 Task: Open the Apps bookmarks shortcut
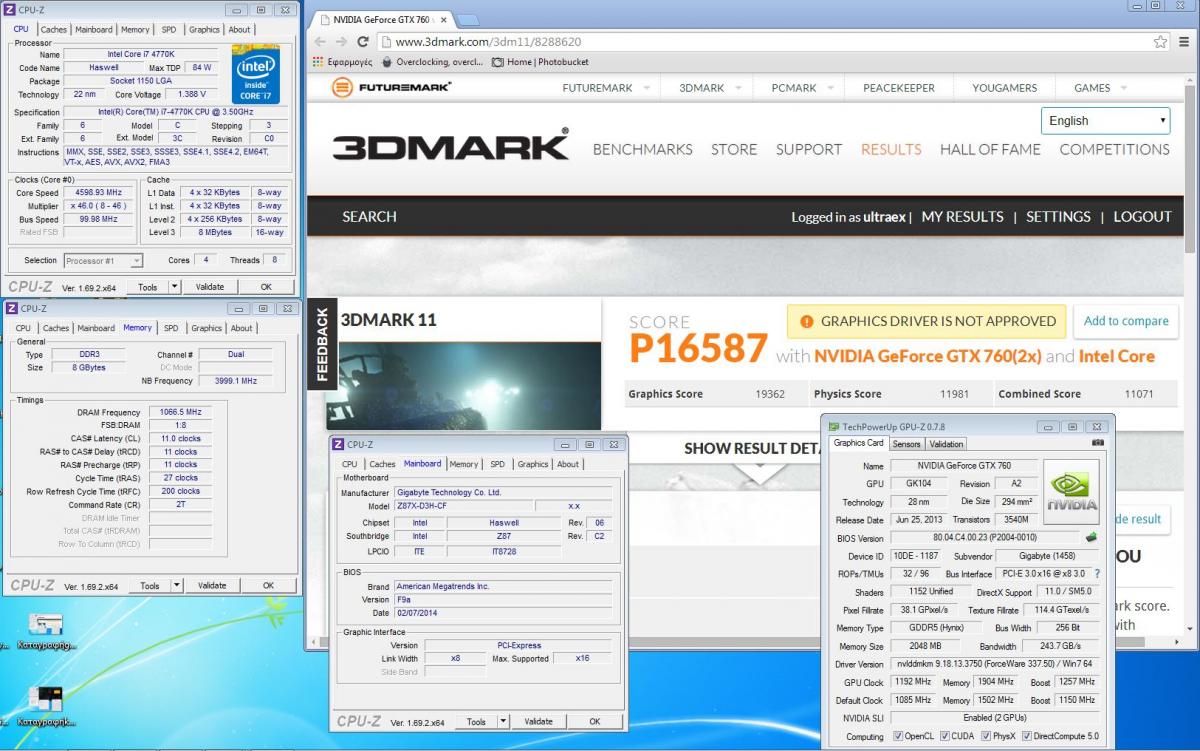click(343, 62)
